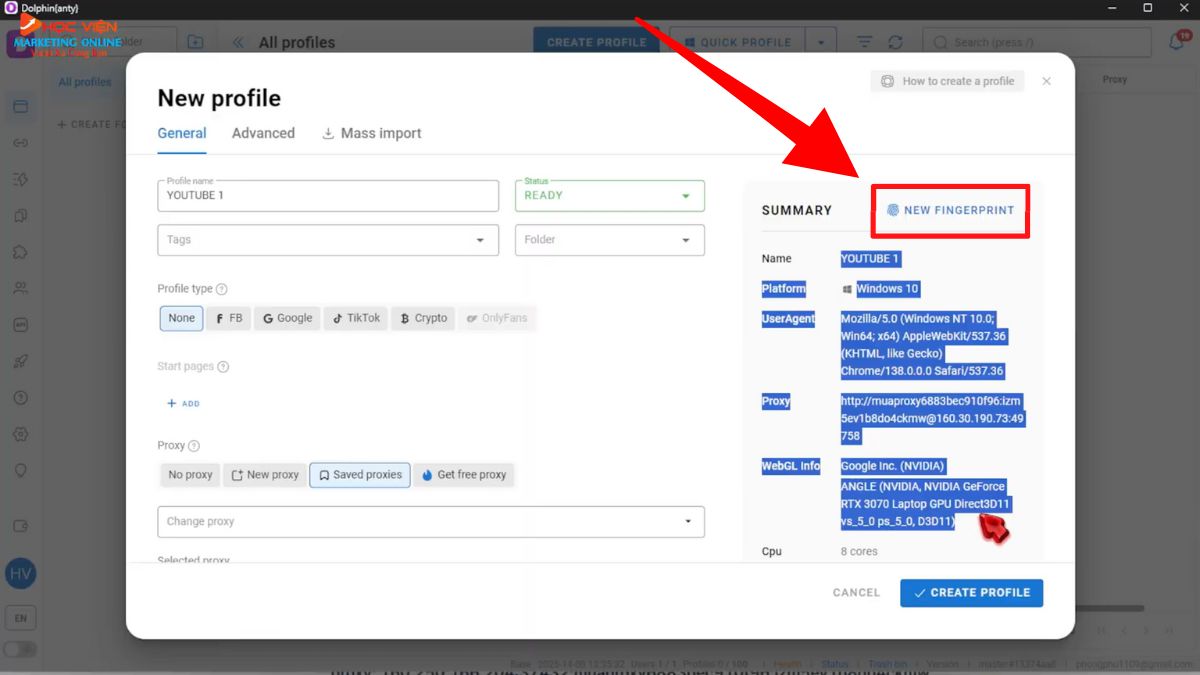
Task: Open the filter icon in top toolbar
Action: [865, 42]
